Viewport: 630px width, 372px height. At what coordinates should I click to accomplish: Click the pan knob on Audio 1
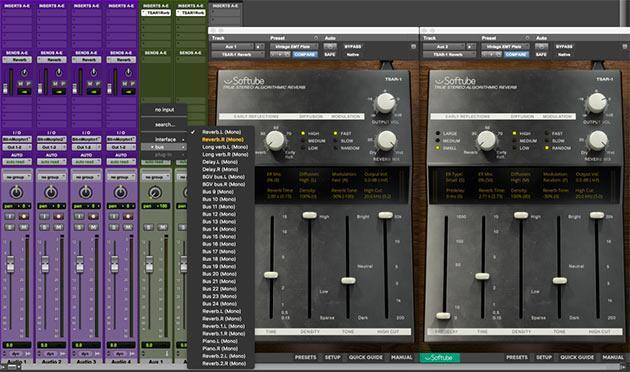16,192
